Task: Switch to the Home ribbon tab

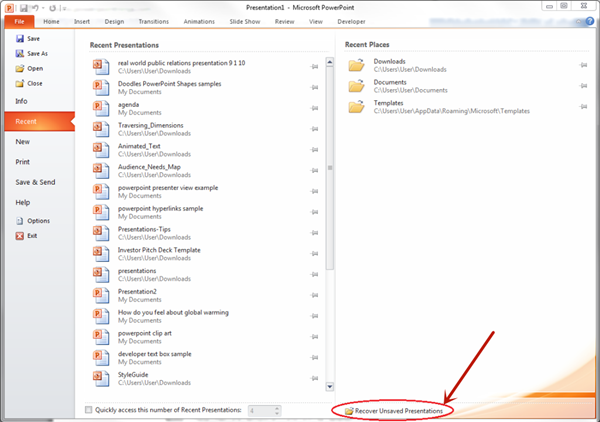Action: click(51, 22)
